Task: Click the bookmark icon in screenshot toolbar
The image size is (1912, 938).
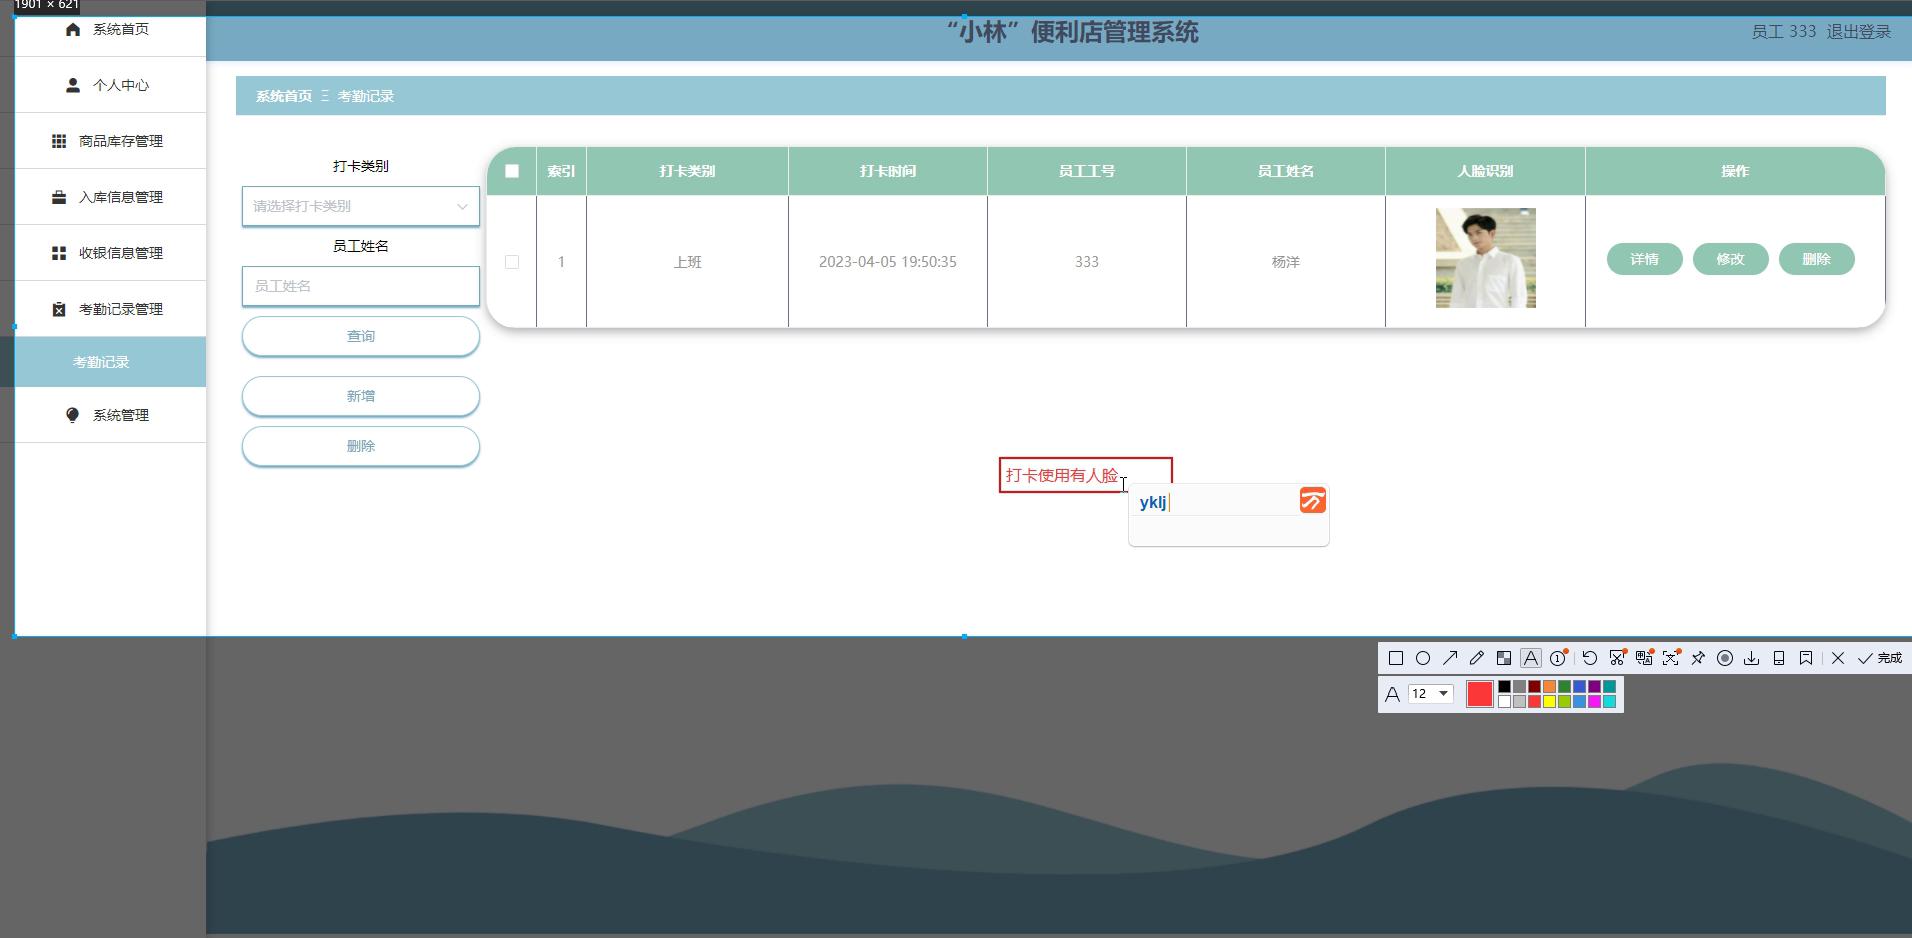Action: coord(1806,658)
